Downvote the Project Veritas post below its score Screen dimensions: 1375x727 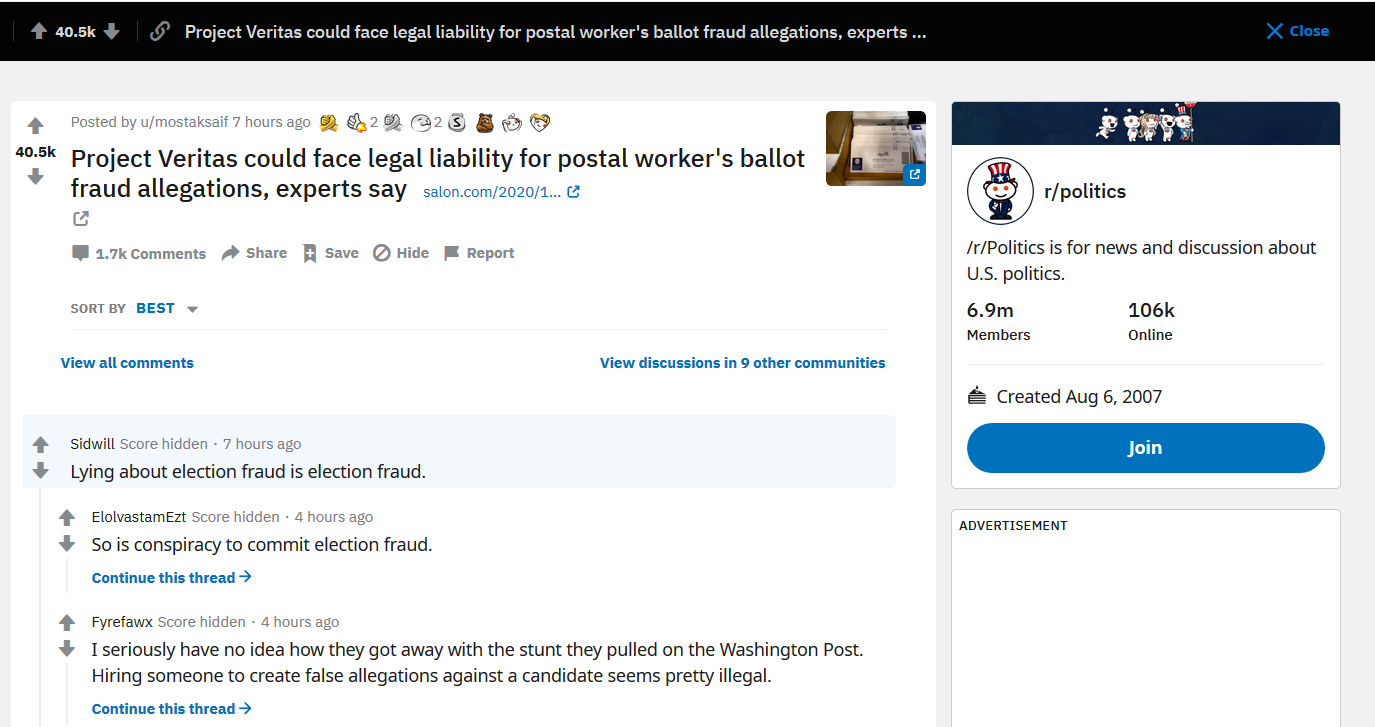36,177
